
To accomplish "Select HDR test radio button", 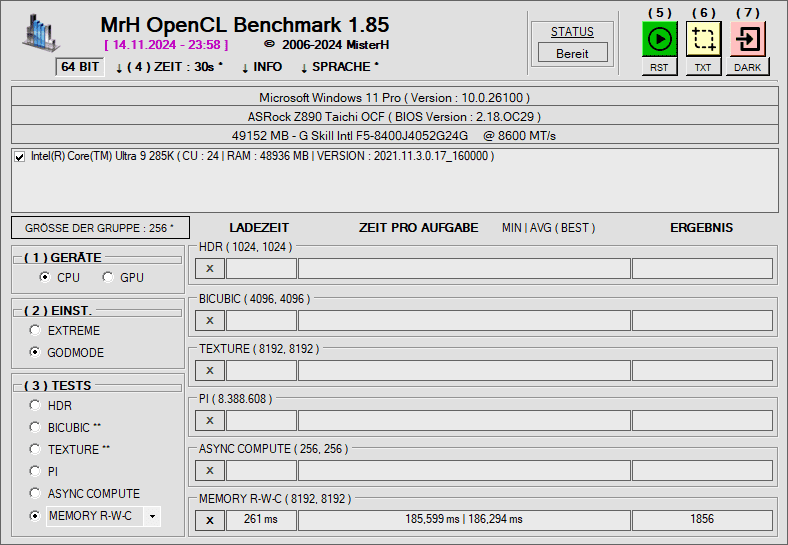I will click(35, 405).
